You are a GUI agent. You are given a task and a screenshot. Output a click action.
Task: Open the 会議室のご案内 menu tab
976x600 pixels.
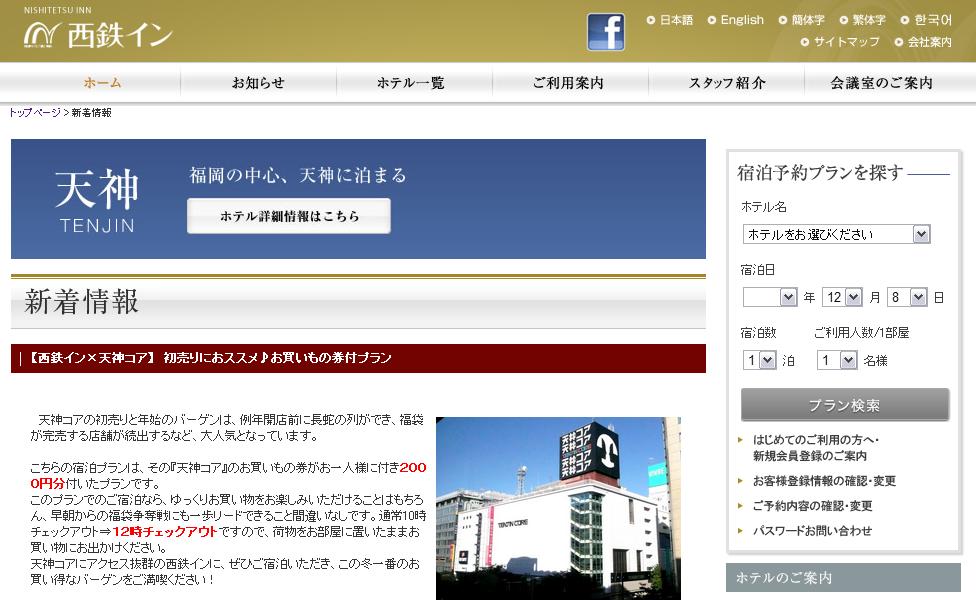pyautogui.click(x=881, y=83)
